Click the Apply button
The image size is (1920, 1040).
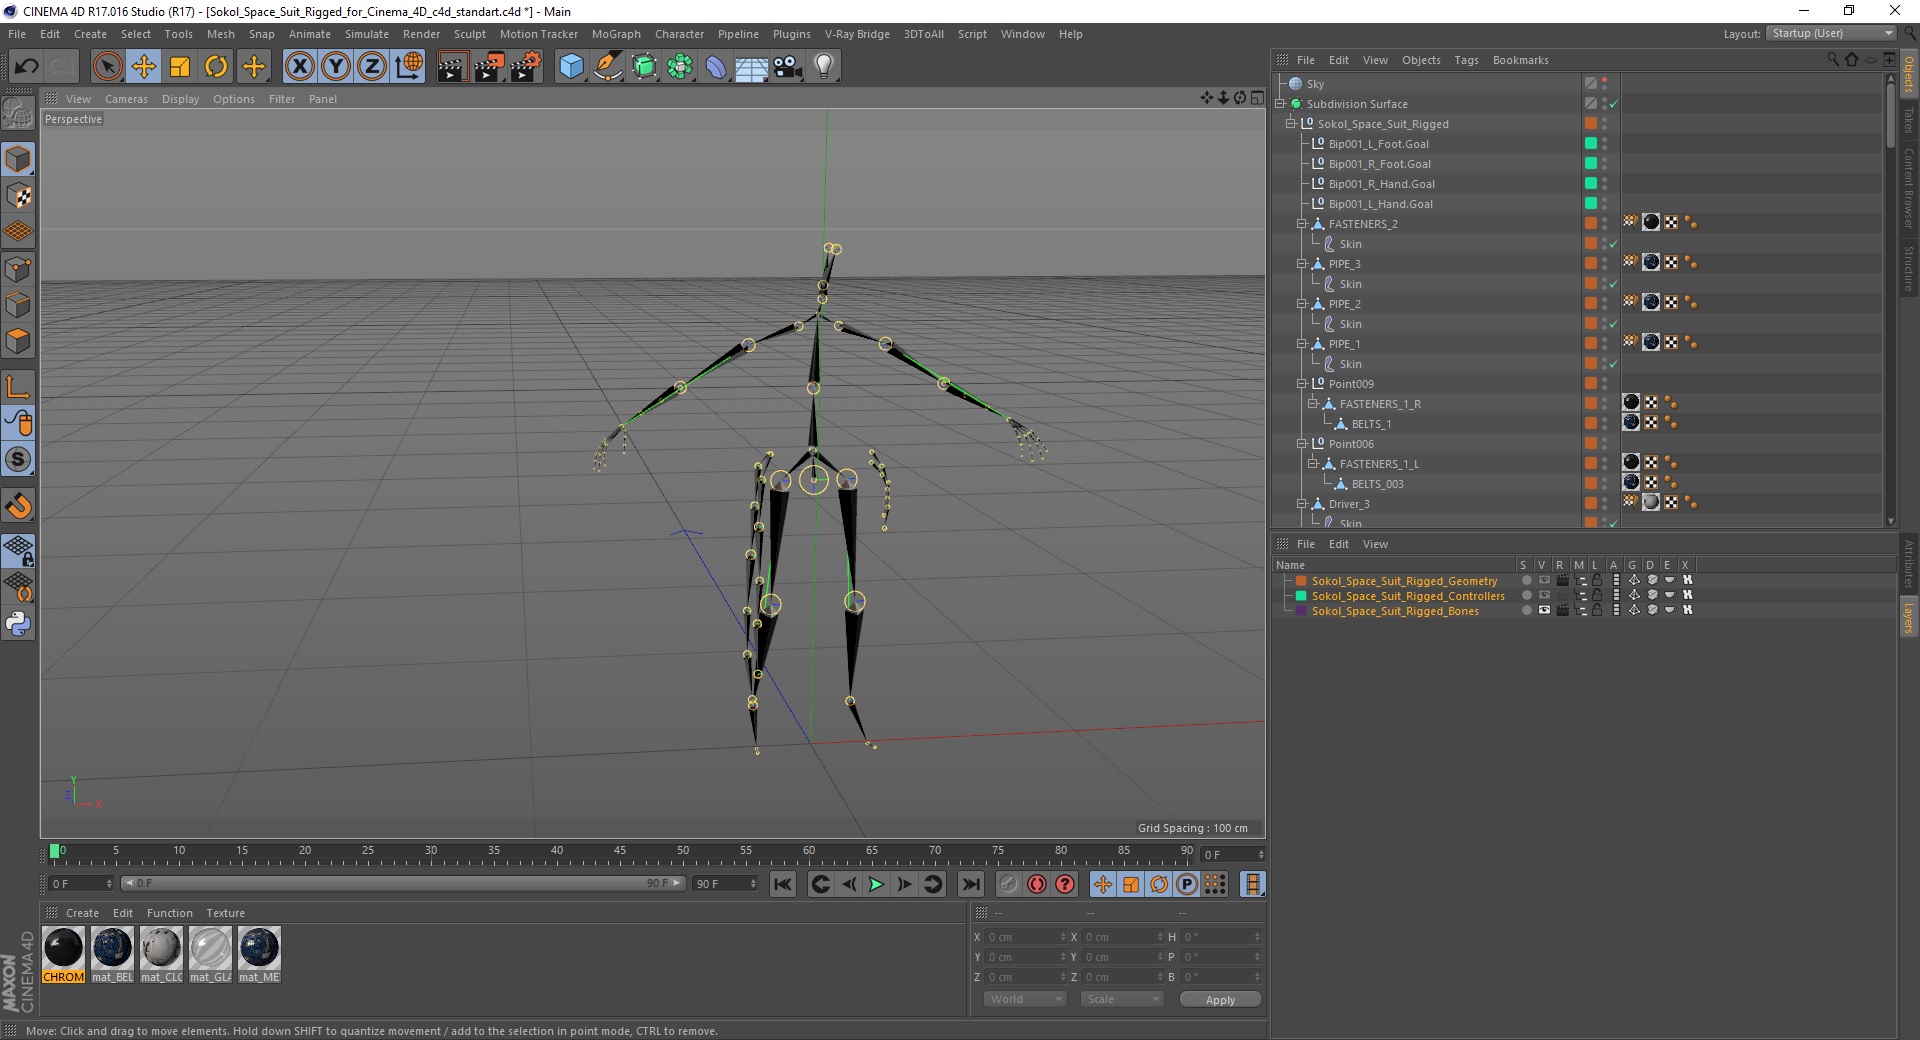tap(1220, 1000)
